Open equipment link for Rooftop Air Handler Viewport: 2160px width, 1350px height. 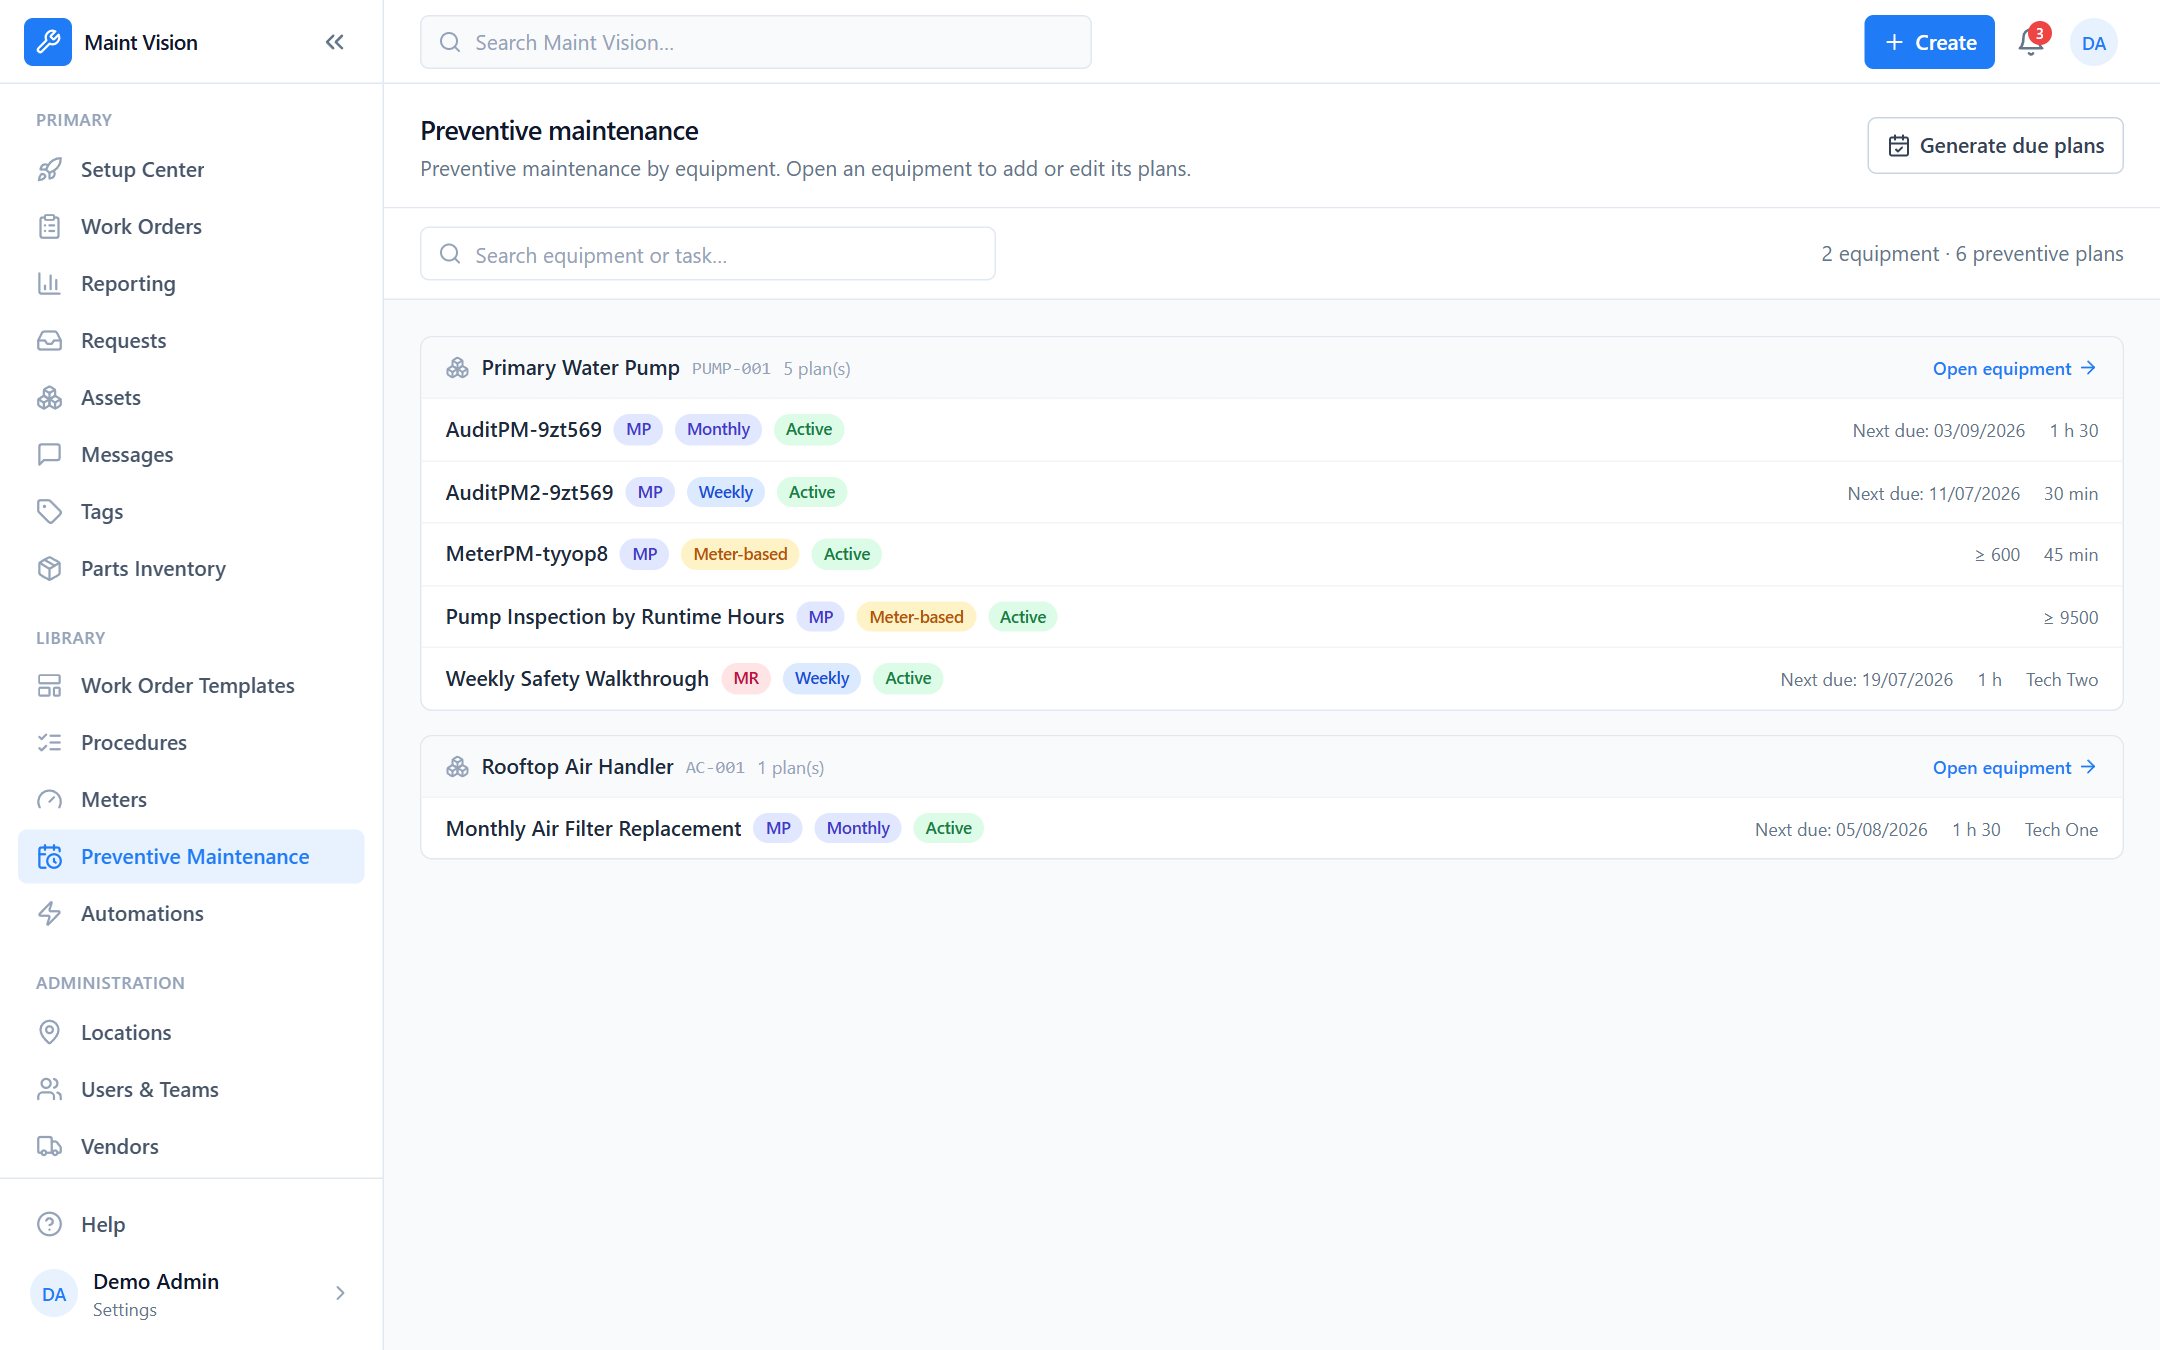(x=2014, y=768)
